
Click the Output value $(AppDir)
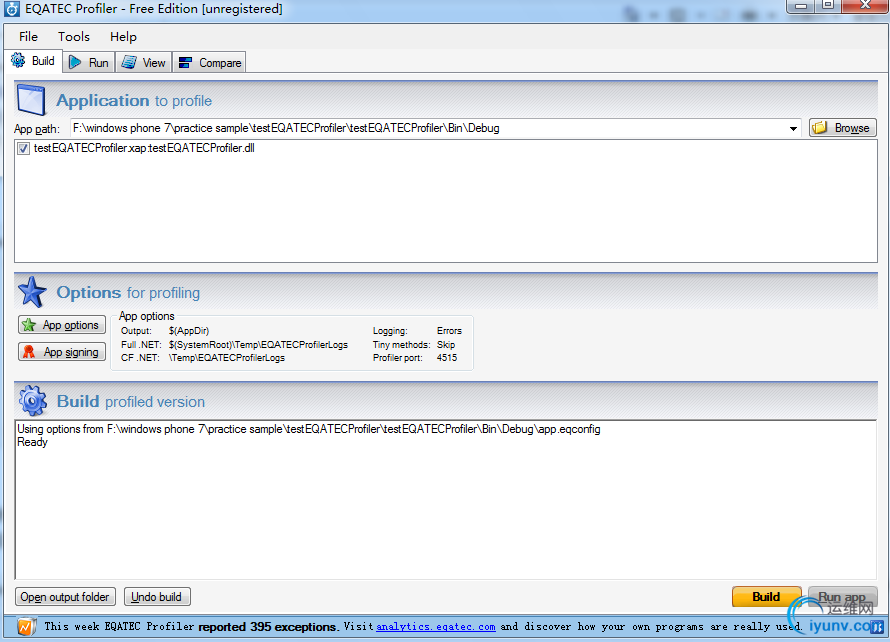pos(189,331)
